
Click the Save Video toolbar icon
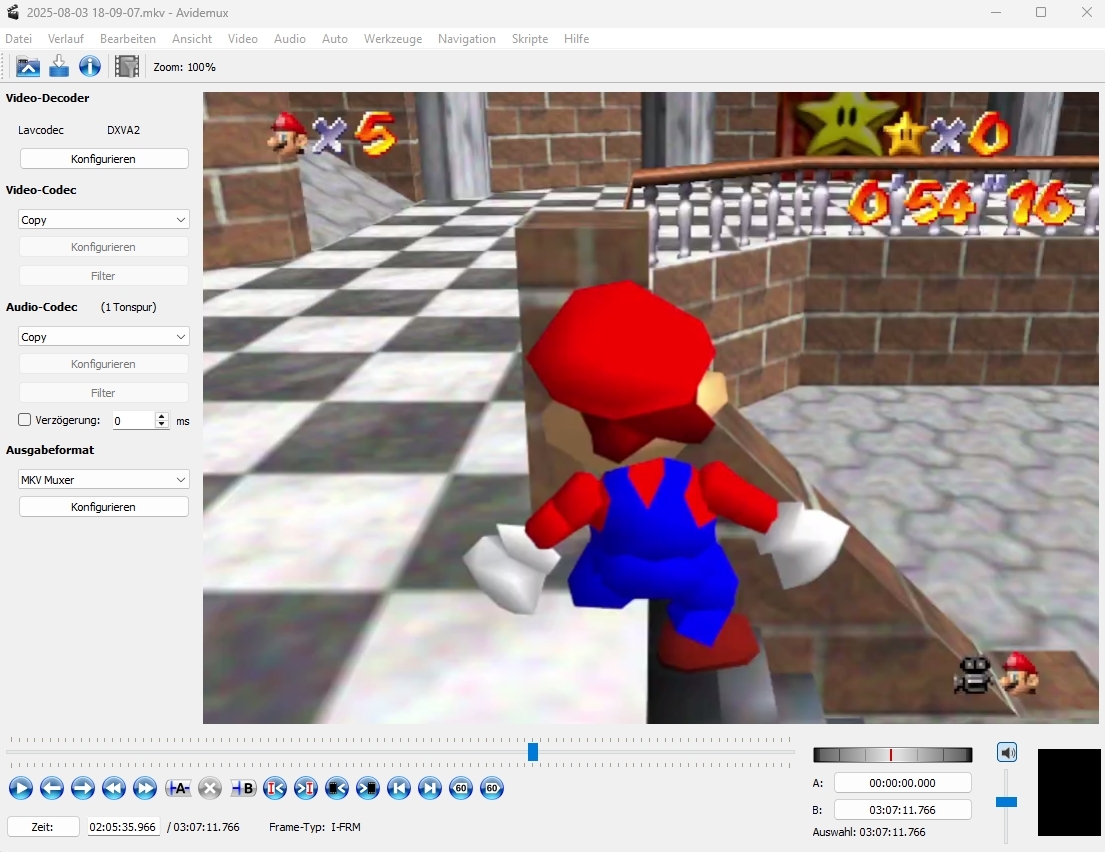pyautogui.click(x=59, y=67)
